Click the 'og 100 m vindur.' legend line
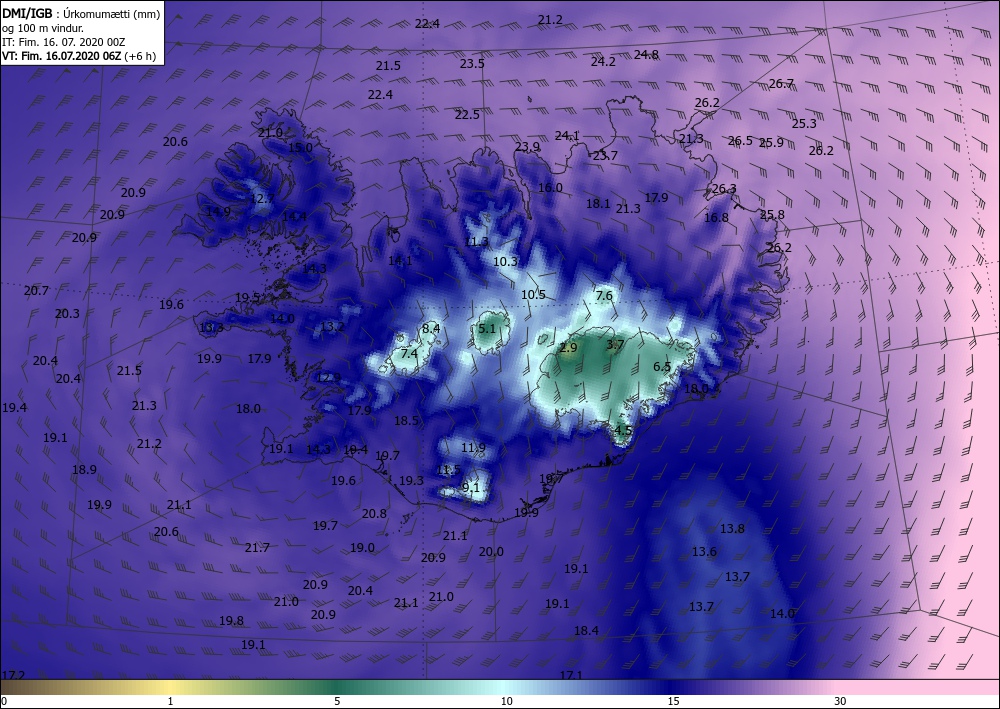The height and width of the screenshot is (709, 1000). click(x=43, y=28)
